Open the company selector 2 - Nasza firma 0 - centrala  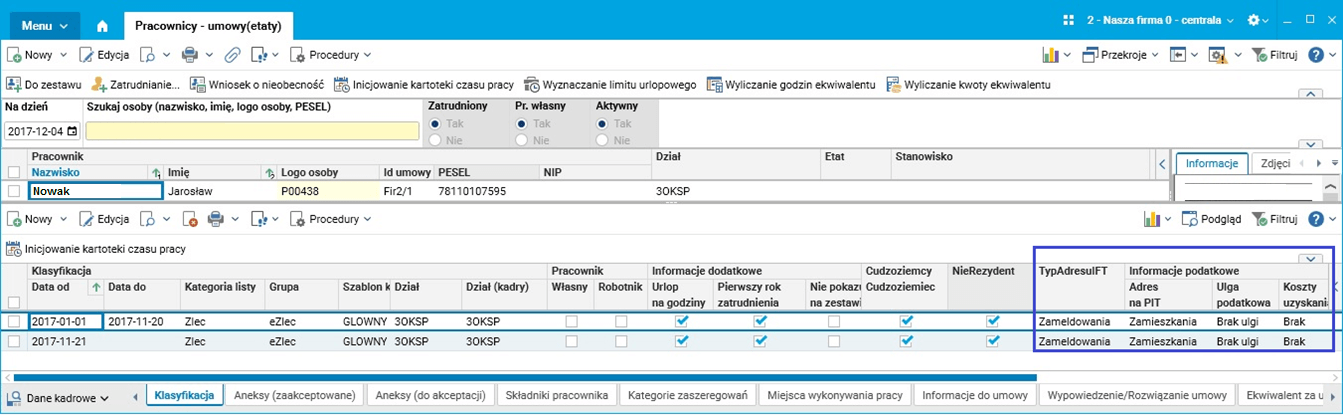click(x=1158, y=20)
